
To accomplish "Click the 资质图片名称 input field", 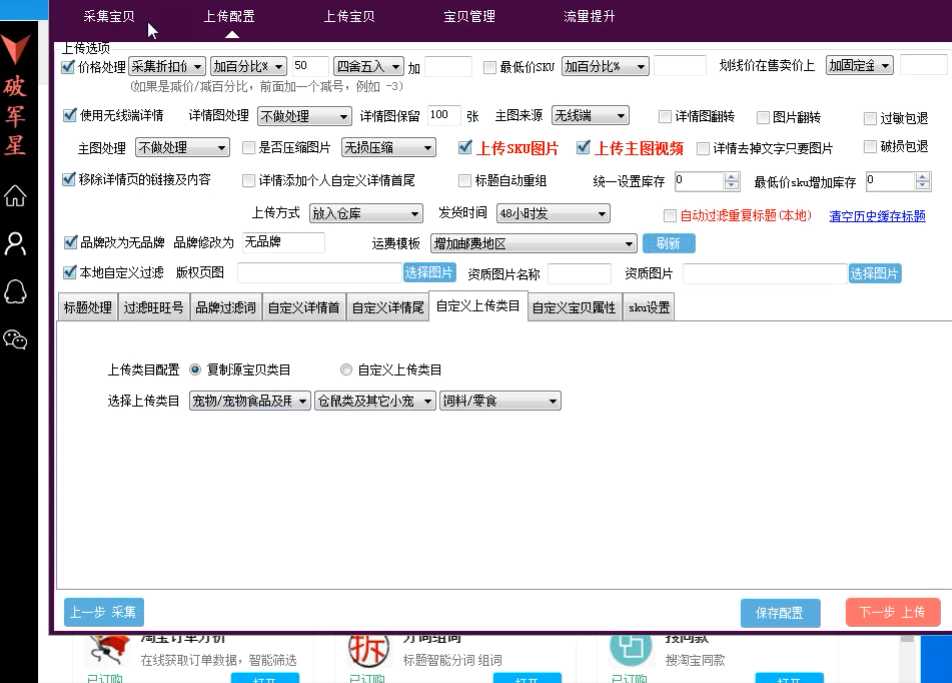I will click(579, 274).
